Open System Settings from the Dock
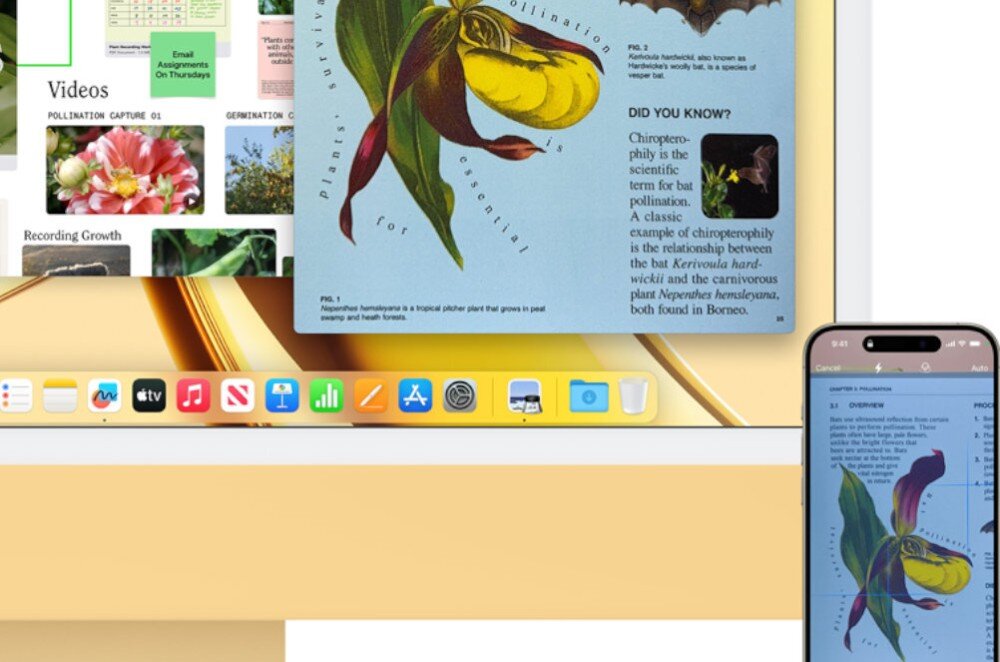The width and height of the screenshot is (1000, 662). [458, 394]
